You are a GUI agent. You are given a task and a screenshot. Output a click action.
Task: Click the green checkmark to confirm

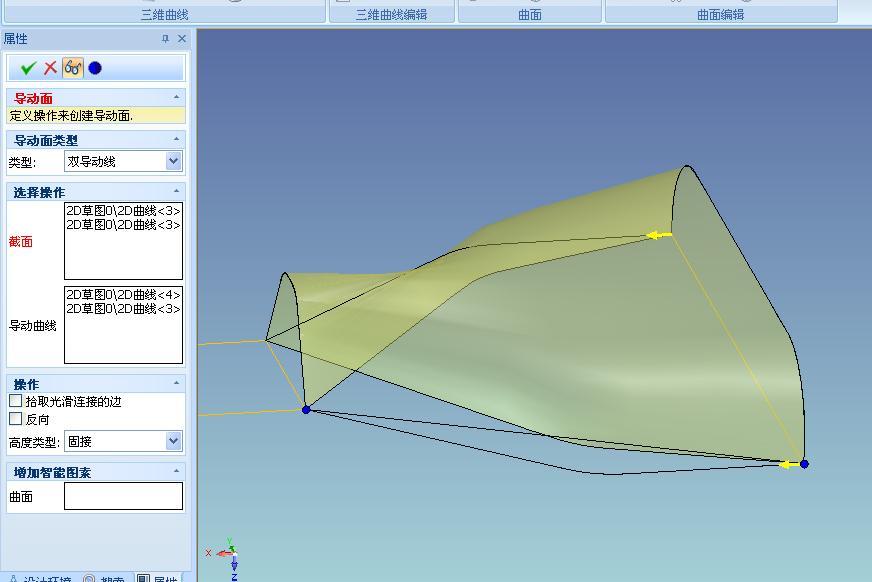[28, 68]
